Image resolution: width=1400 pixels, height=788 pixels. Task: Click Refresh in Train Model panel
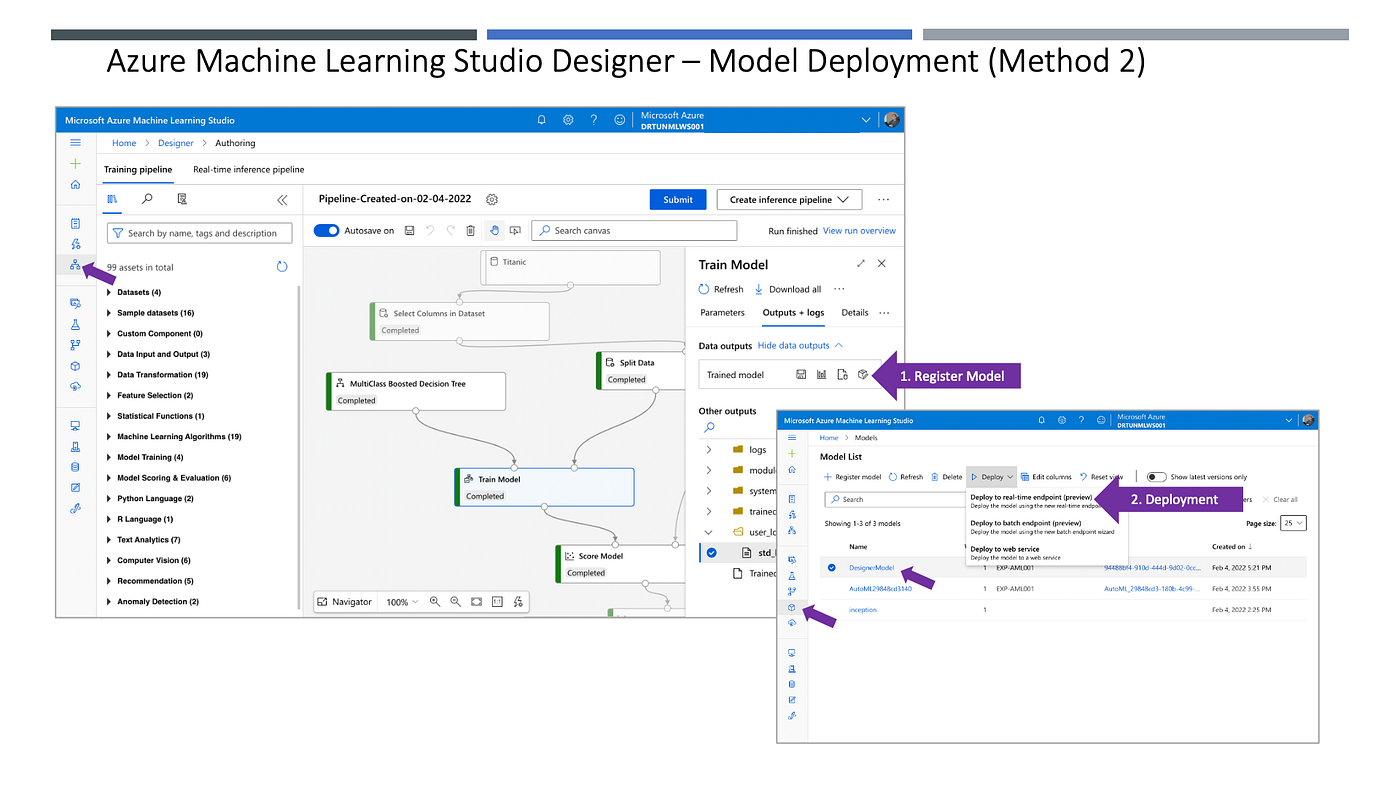[x=721, y=289]
